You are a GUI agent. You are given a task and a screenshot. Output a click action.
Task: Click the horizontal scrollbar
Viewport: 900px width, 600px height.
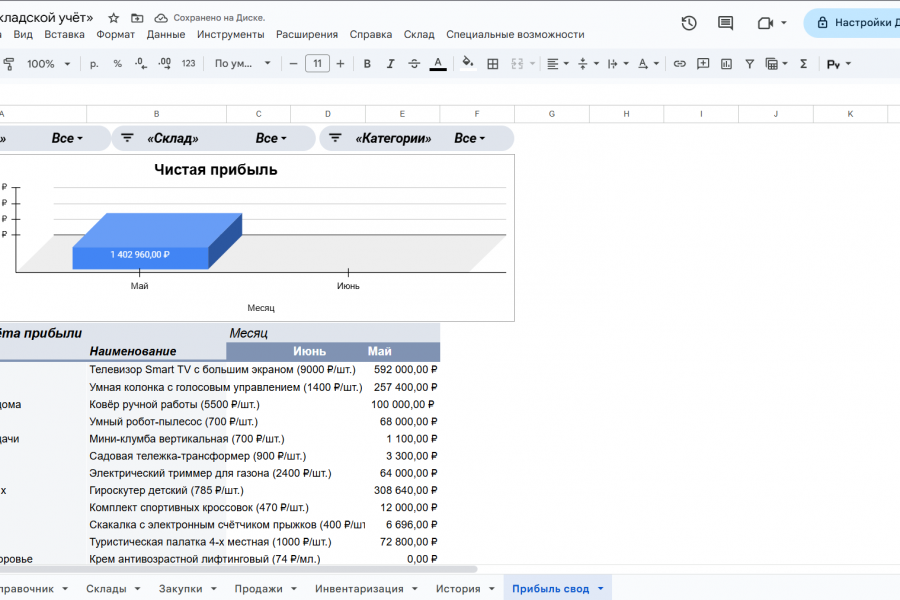pyautogui.click(x=238, y=569)
